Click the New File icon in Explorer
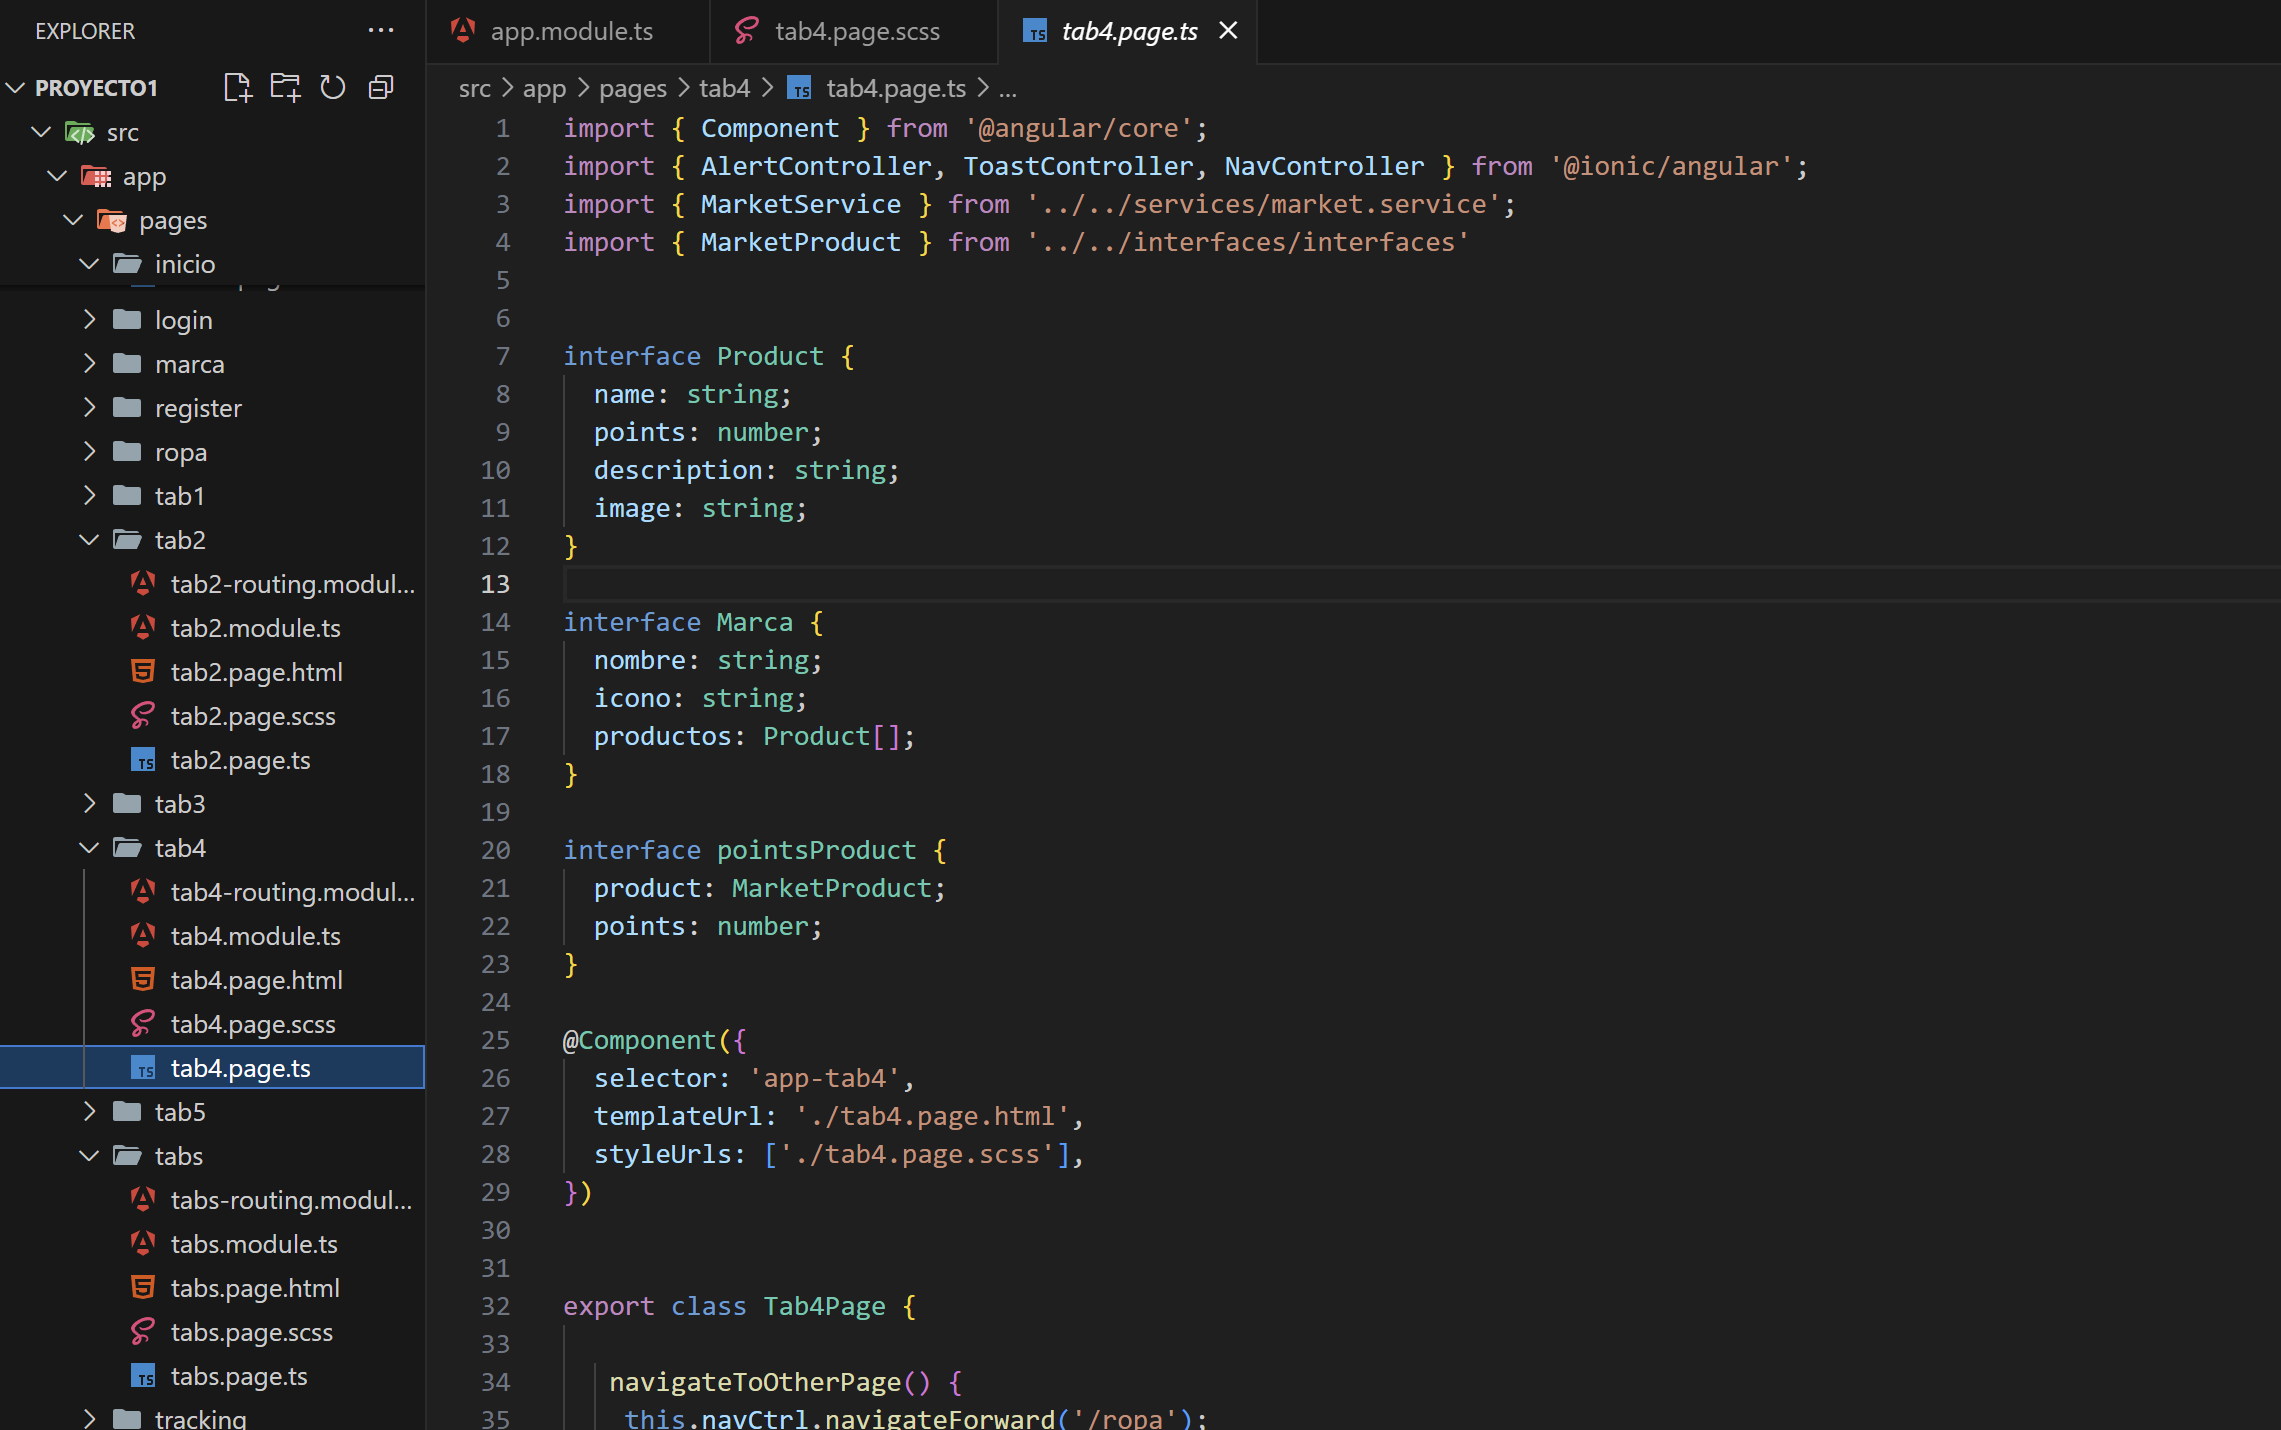This screenshot has width=2281, height=1430. (x=237, y=88)
